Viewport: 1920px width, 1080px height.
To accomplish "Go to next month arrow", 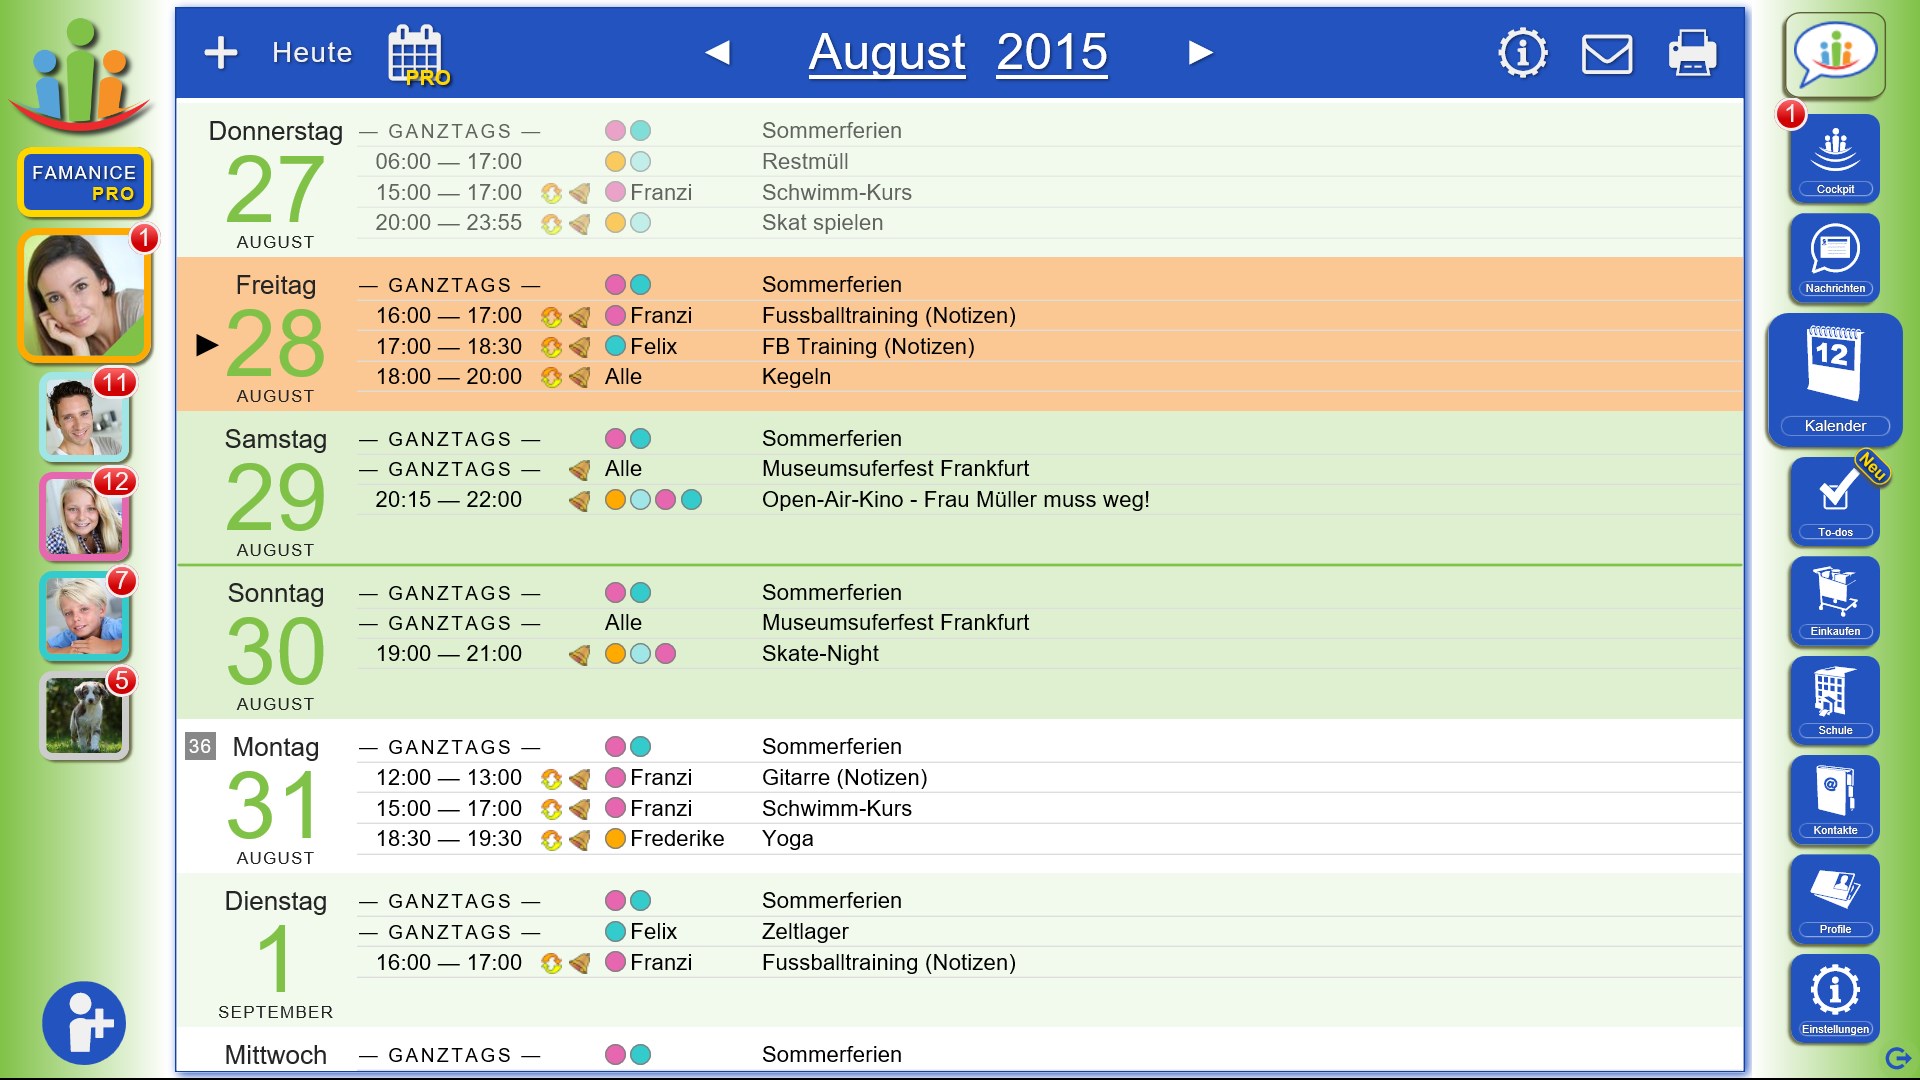I will (1200, 52).
